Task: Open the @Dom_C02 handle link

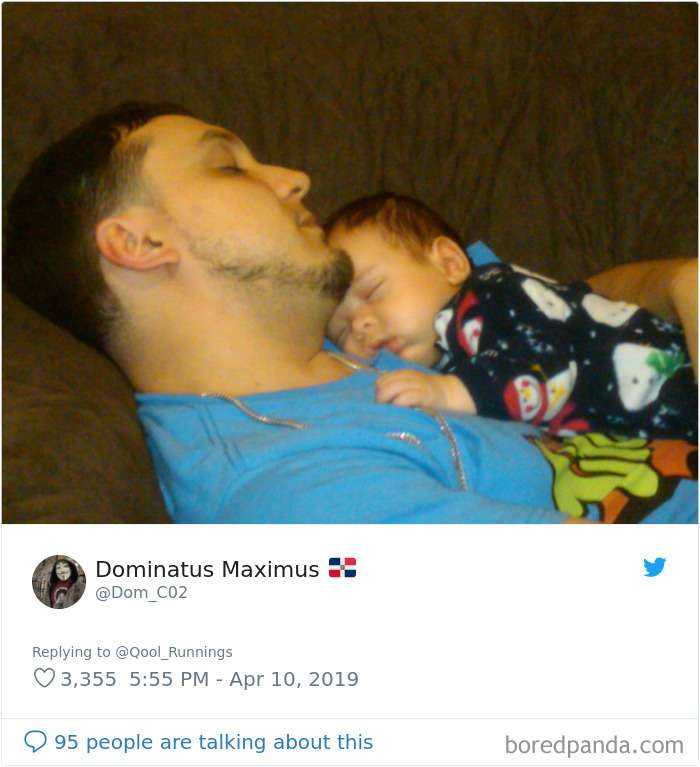Action: click(x=141, y=593)
